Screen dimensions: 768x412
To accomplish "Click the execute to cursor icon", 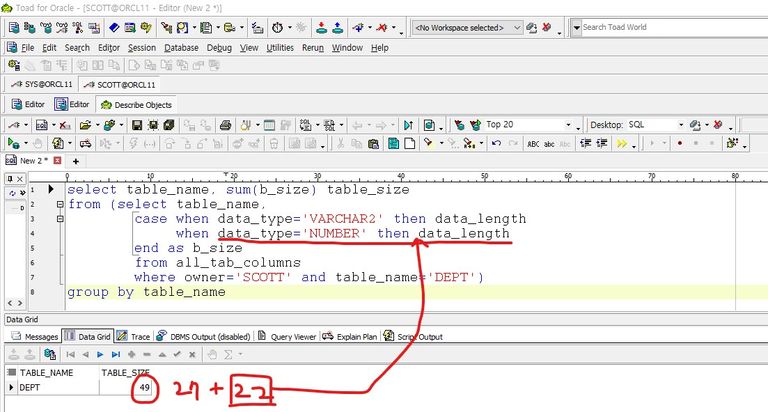I will tap(408, 125).
